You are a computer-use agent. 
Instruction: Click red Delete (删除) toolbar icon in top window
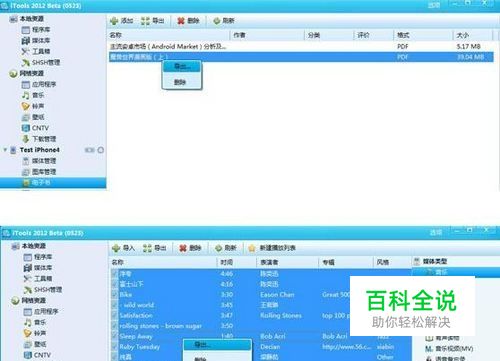[181, 21]
